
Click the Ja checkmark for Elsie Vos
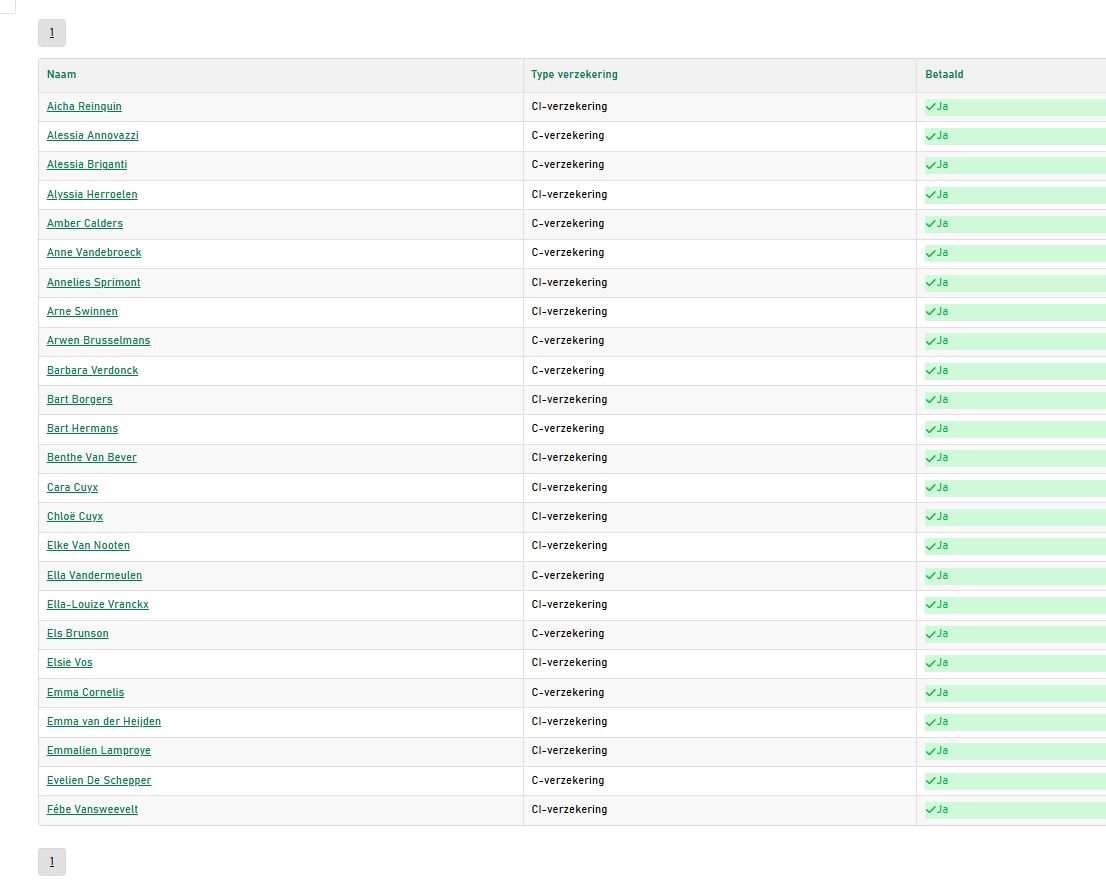931,662
